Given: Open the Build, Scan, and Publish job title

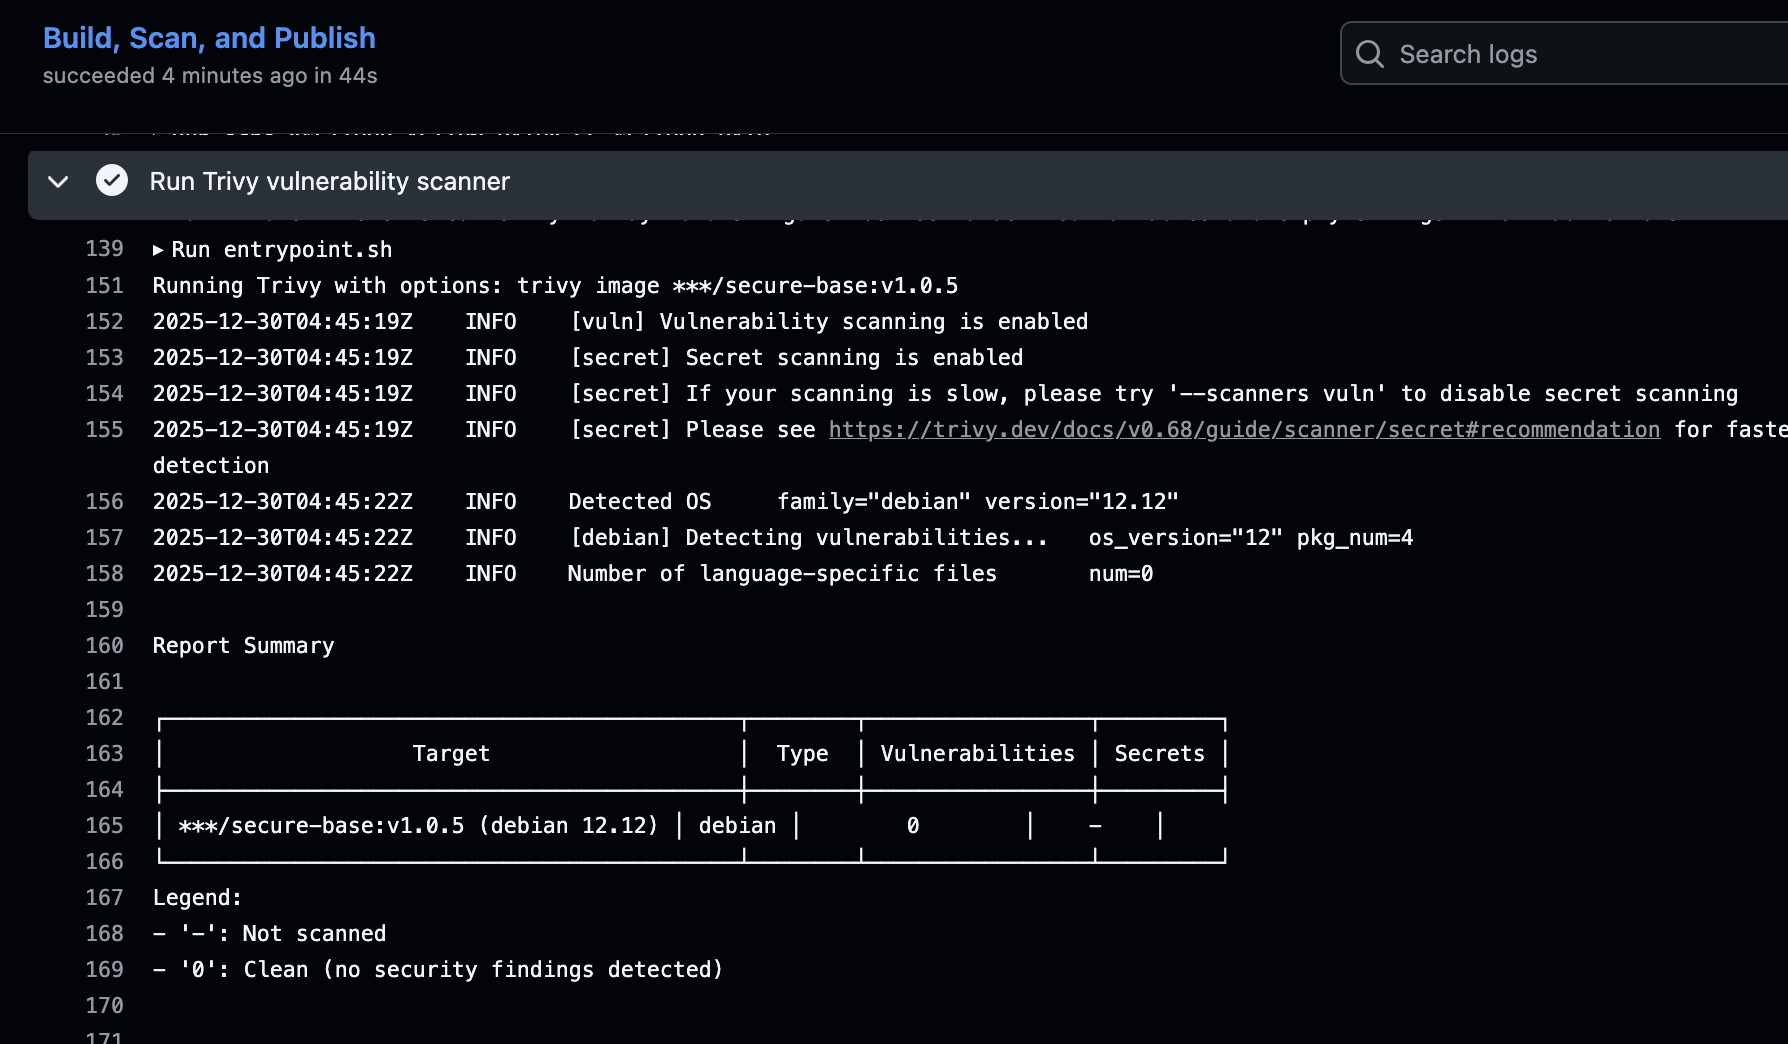Looking at the screenshot, I should tap(209, 38).
